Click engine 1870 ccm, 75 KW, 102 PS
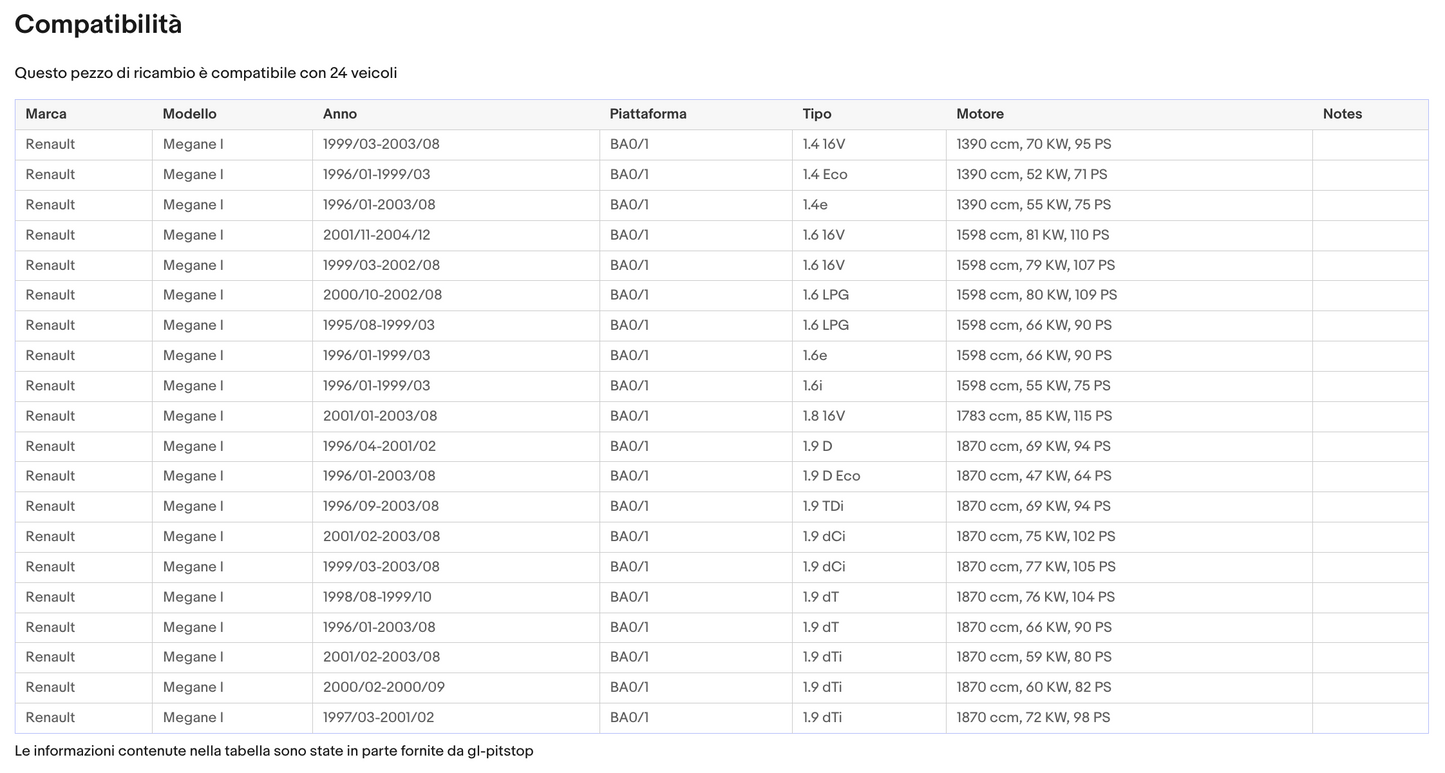 [1036, 536]
